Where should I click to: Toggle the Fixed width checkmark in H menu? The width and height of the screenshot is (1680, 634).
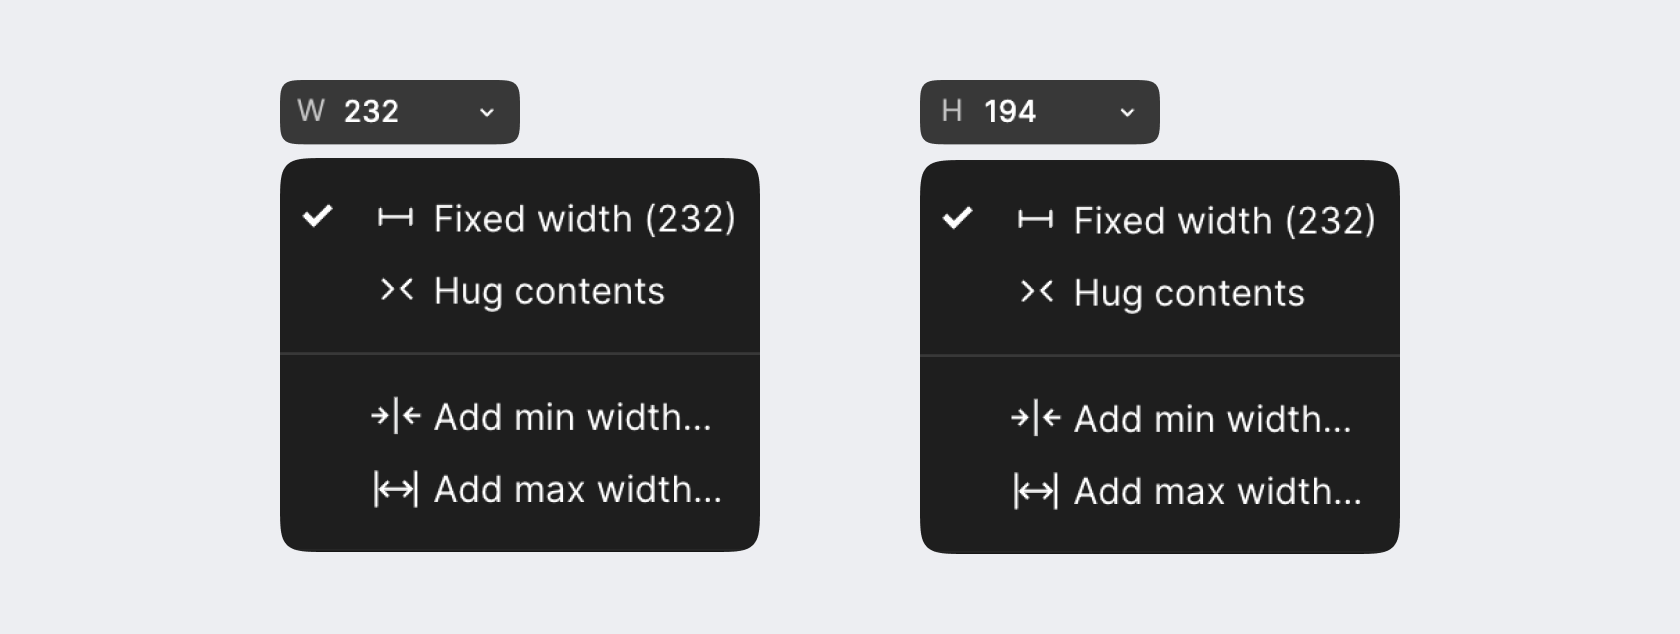tap(958, 218)
